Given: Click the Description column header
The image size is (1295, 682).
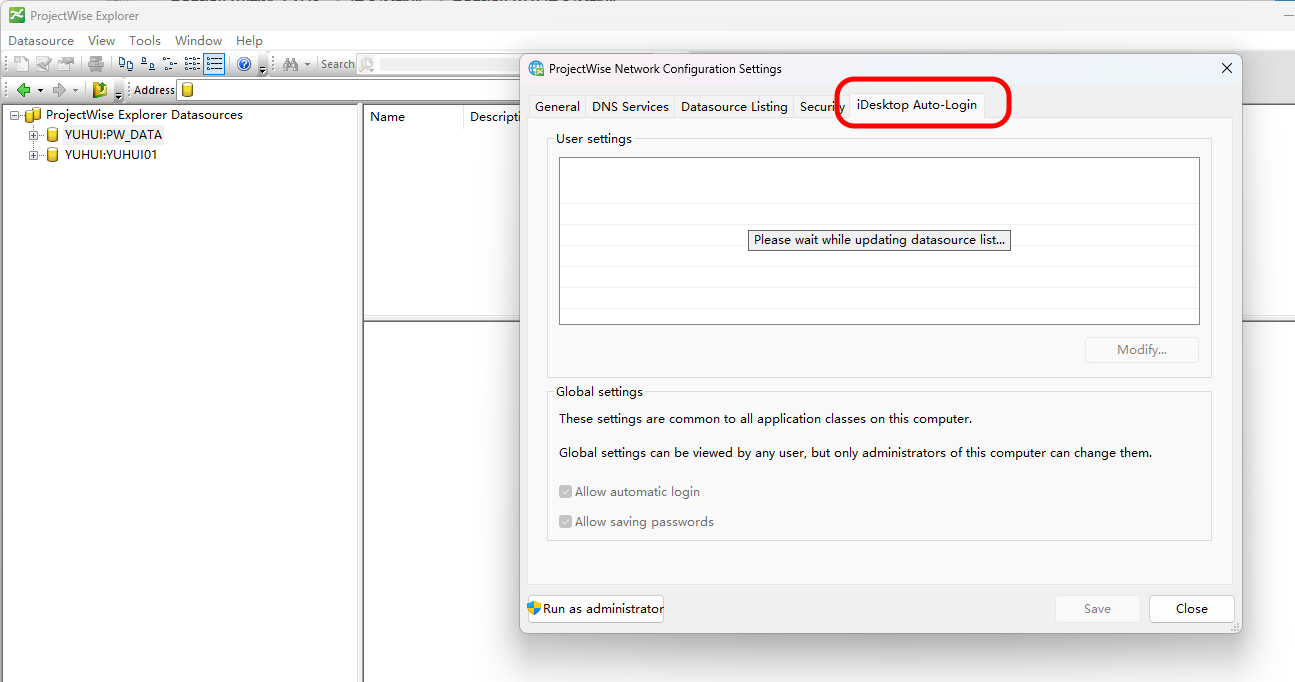Looking at the screenshot, I should [x=493, y=117].
